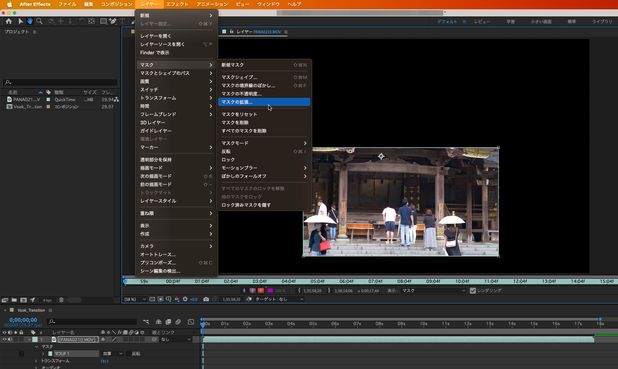Viewport: 618px width, 369px height.
Task: Click the timeline layer search field
Action: click(x=92, y=322)
